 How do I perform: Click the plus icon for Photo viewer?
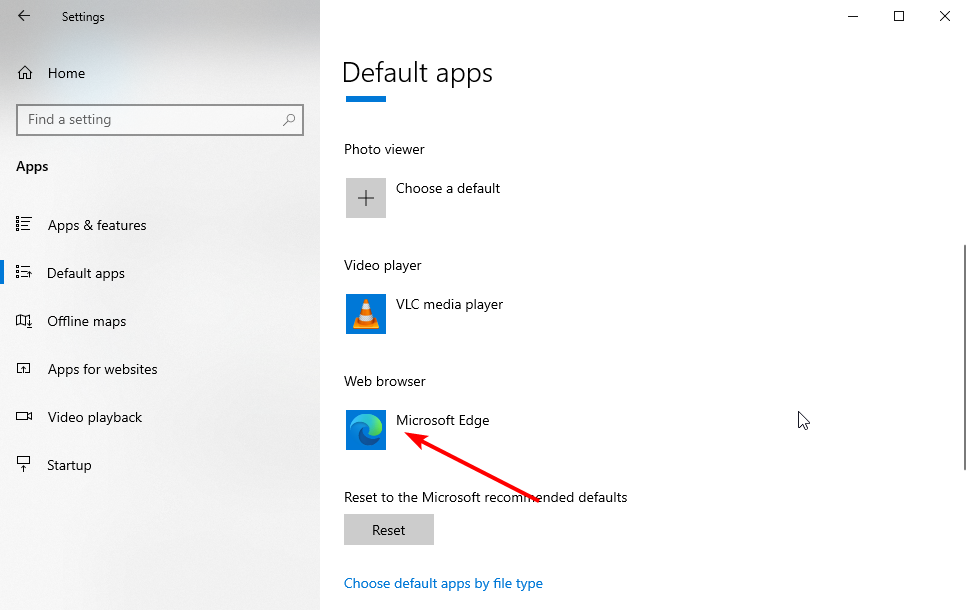[x=365, y=198]
